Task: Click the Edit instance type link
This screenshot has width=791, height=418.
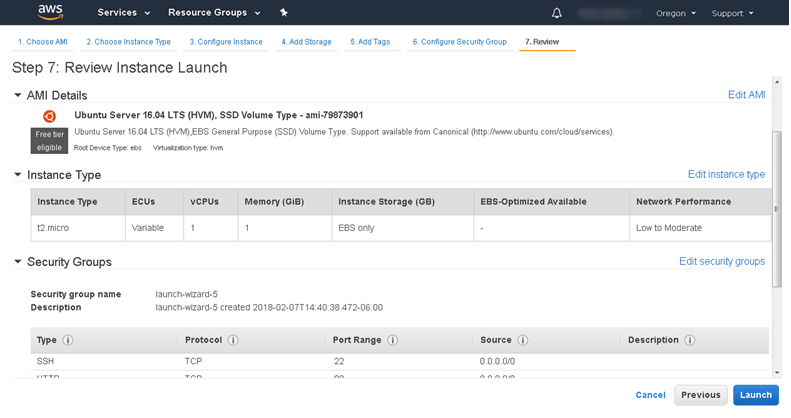Action: pos(726,174)
